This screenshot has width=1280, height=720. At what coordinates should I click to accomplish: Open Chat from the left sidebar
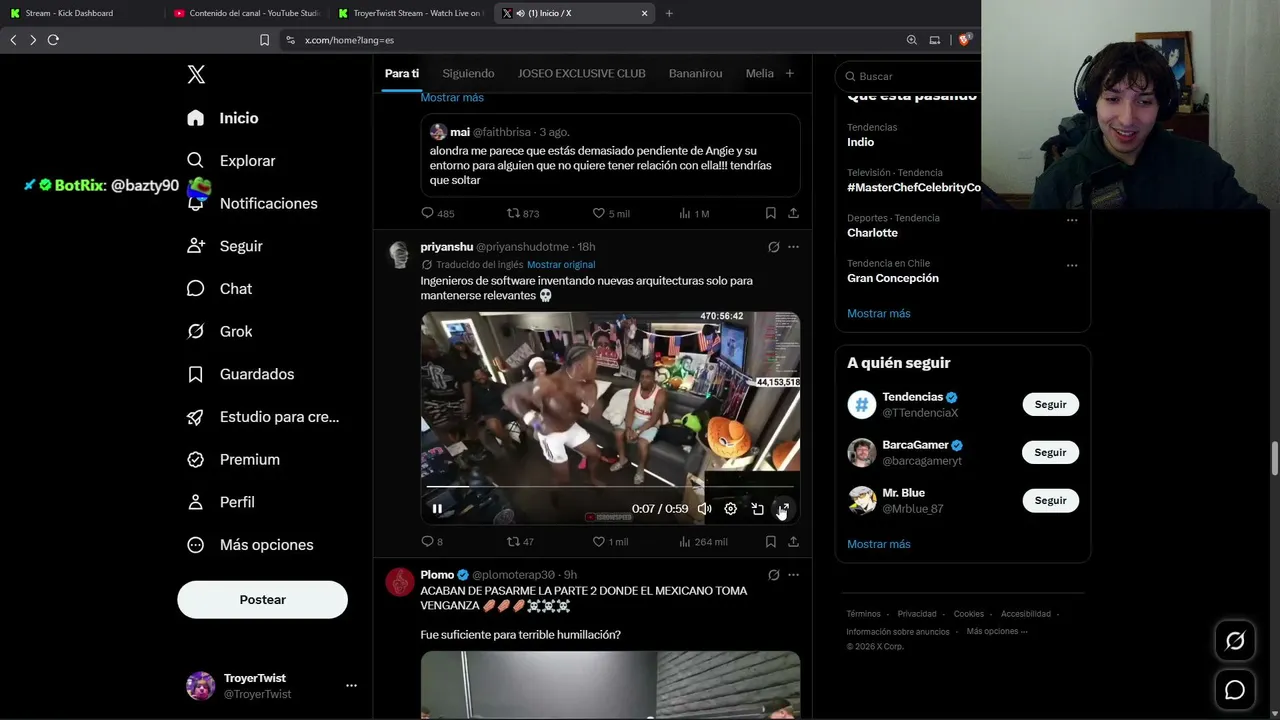pyautogui.click(x=220, y=289)
